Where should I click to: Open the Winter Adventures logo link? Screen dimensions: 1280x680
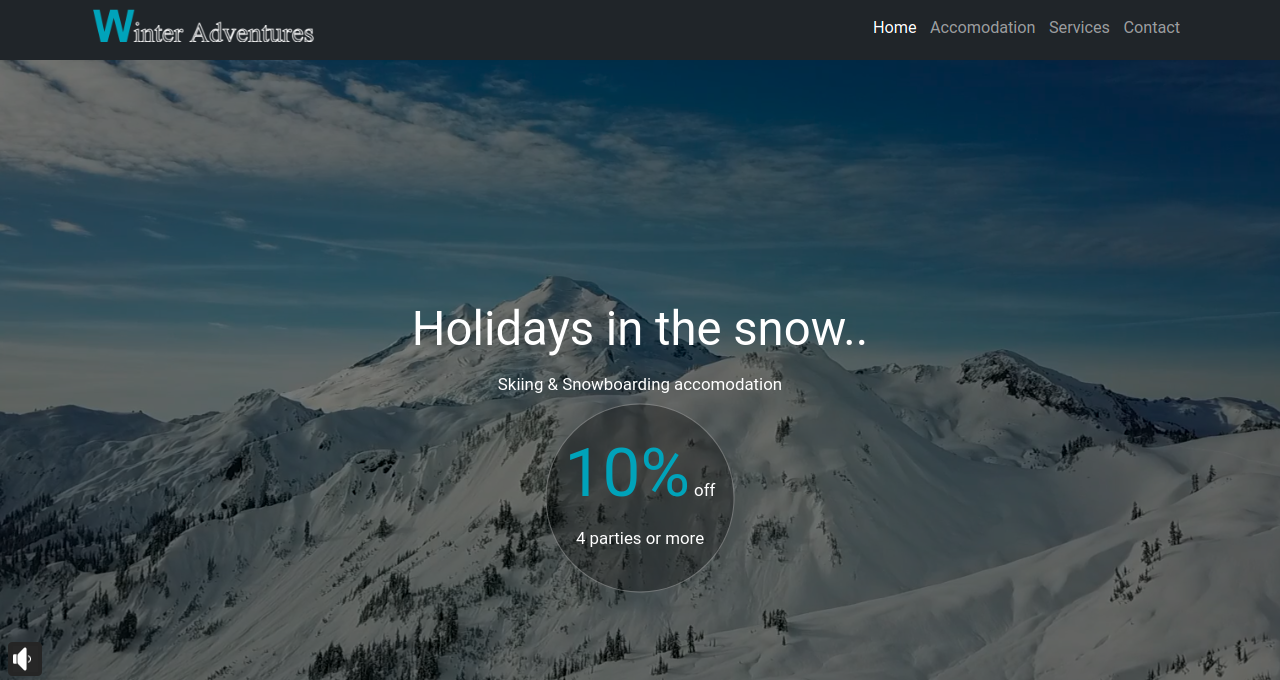click(x=204, y=28)
